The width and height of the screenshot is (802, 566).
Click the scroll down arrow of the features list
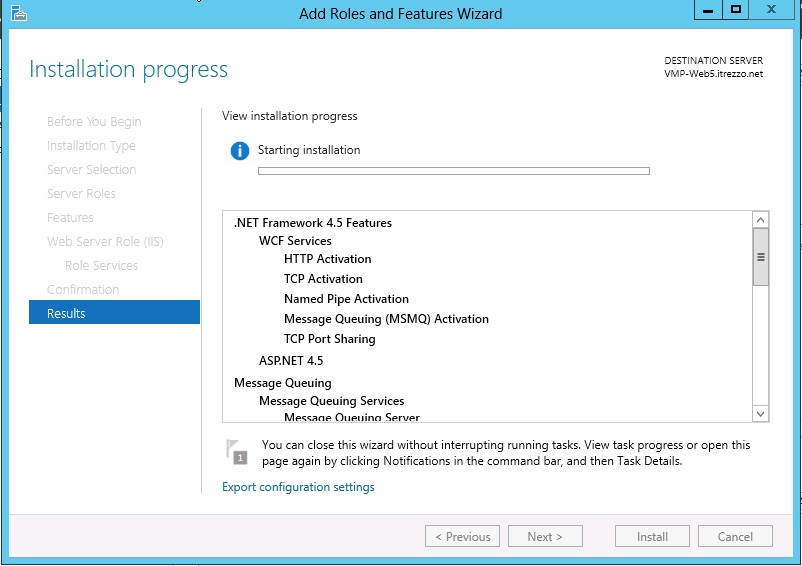click(761, 414)
